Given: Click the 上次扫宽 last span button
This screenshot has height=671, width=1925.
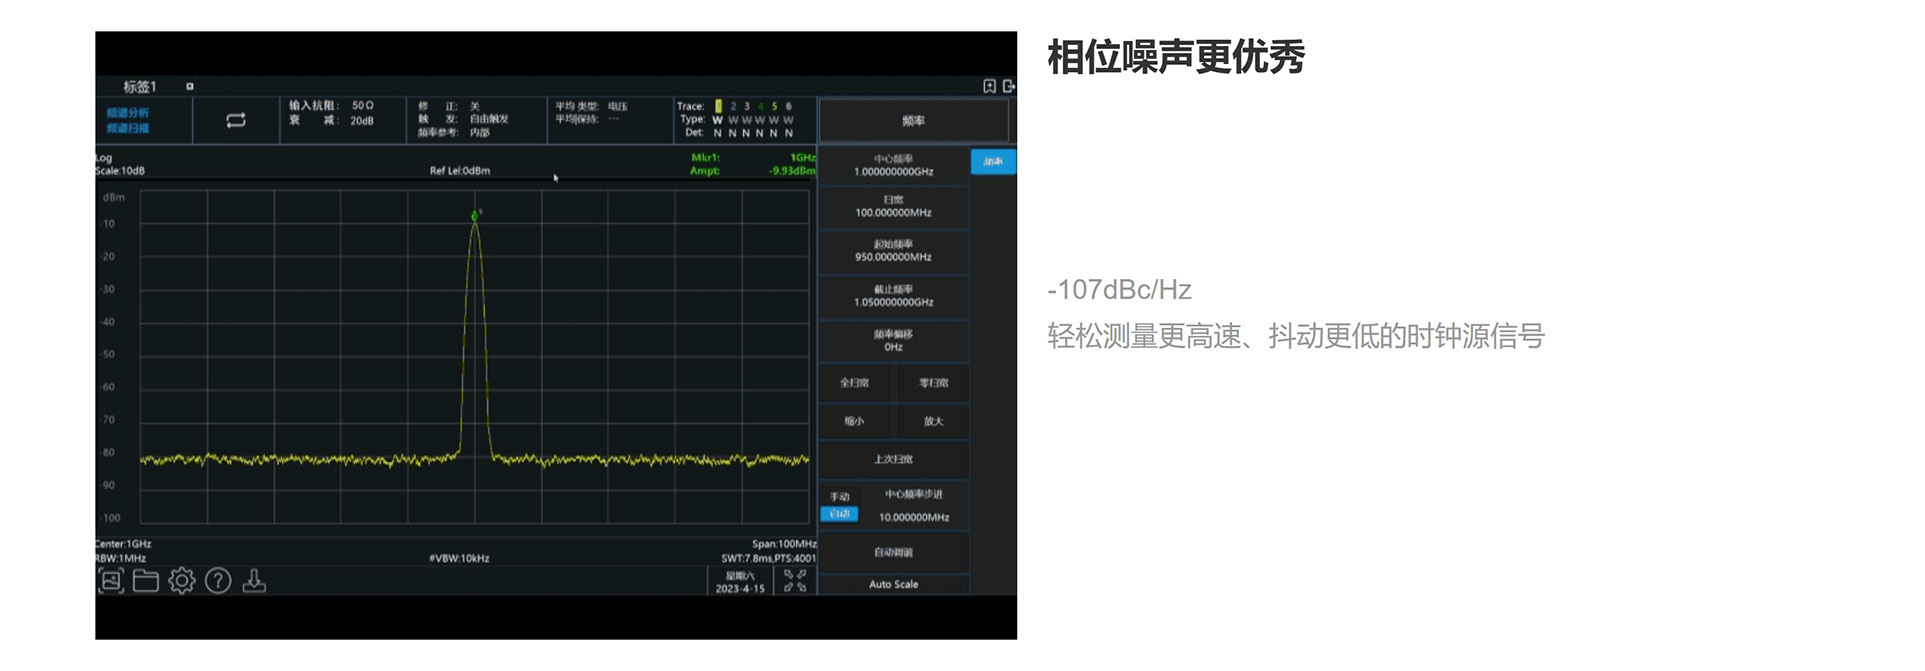Looking at the screenshot, I should point(894,459).
